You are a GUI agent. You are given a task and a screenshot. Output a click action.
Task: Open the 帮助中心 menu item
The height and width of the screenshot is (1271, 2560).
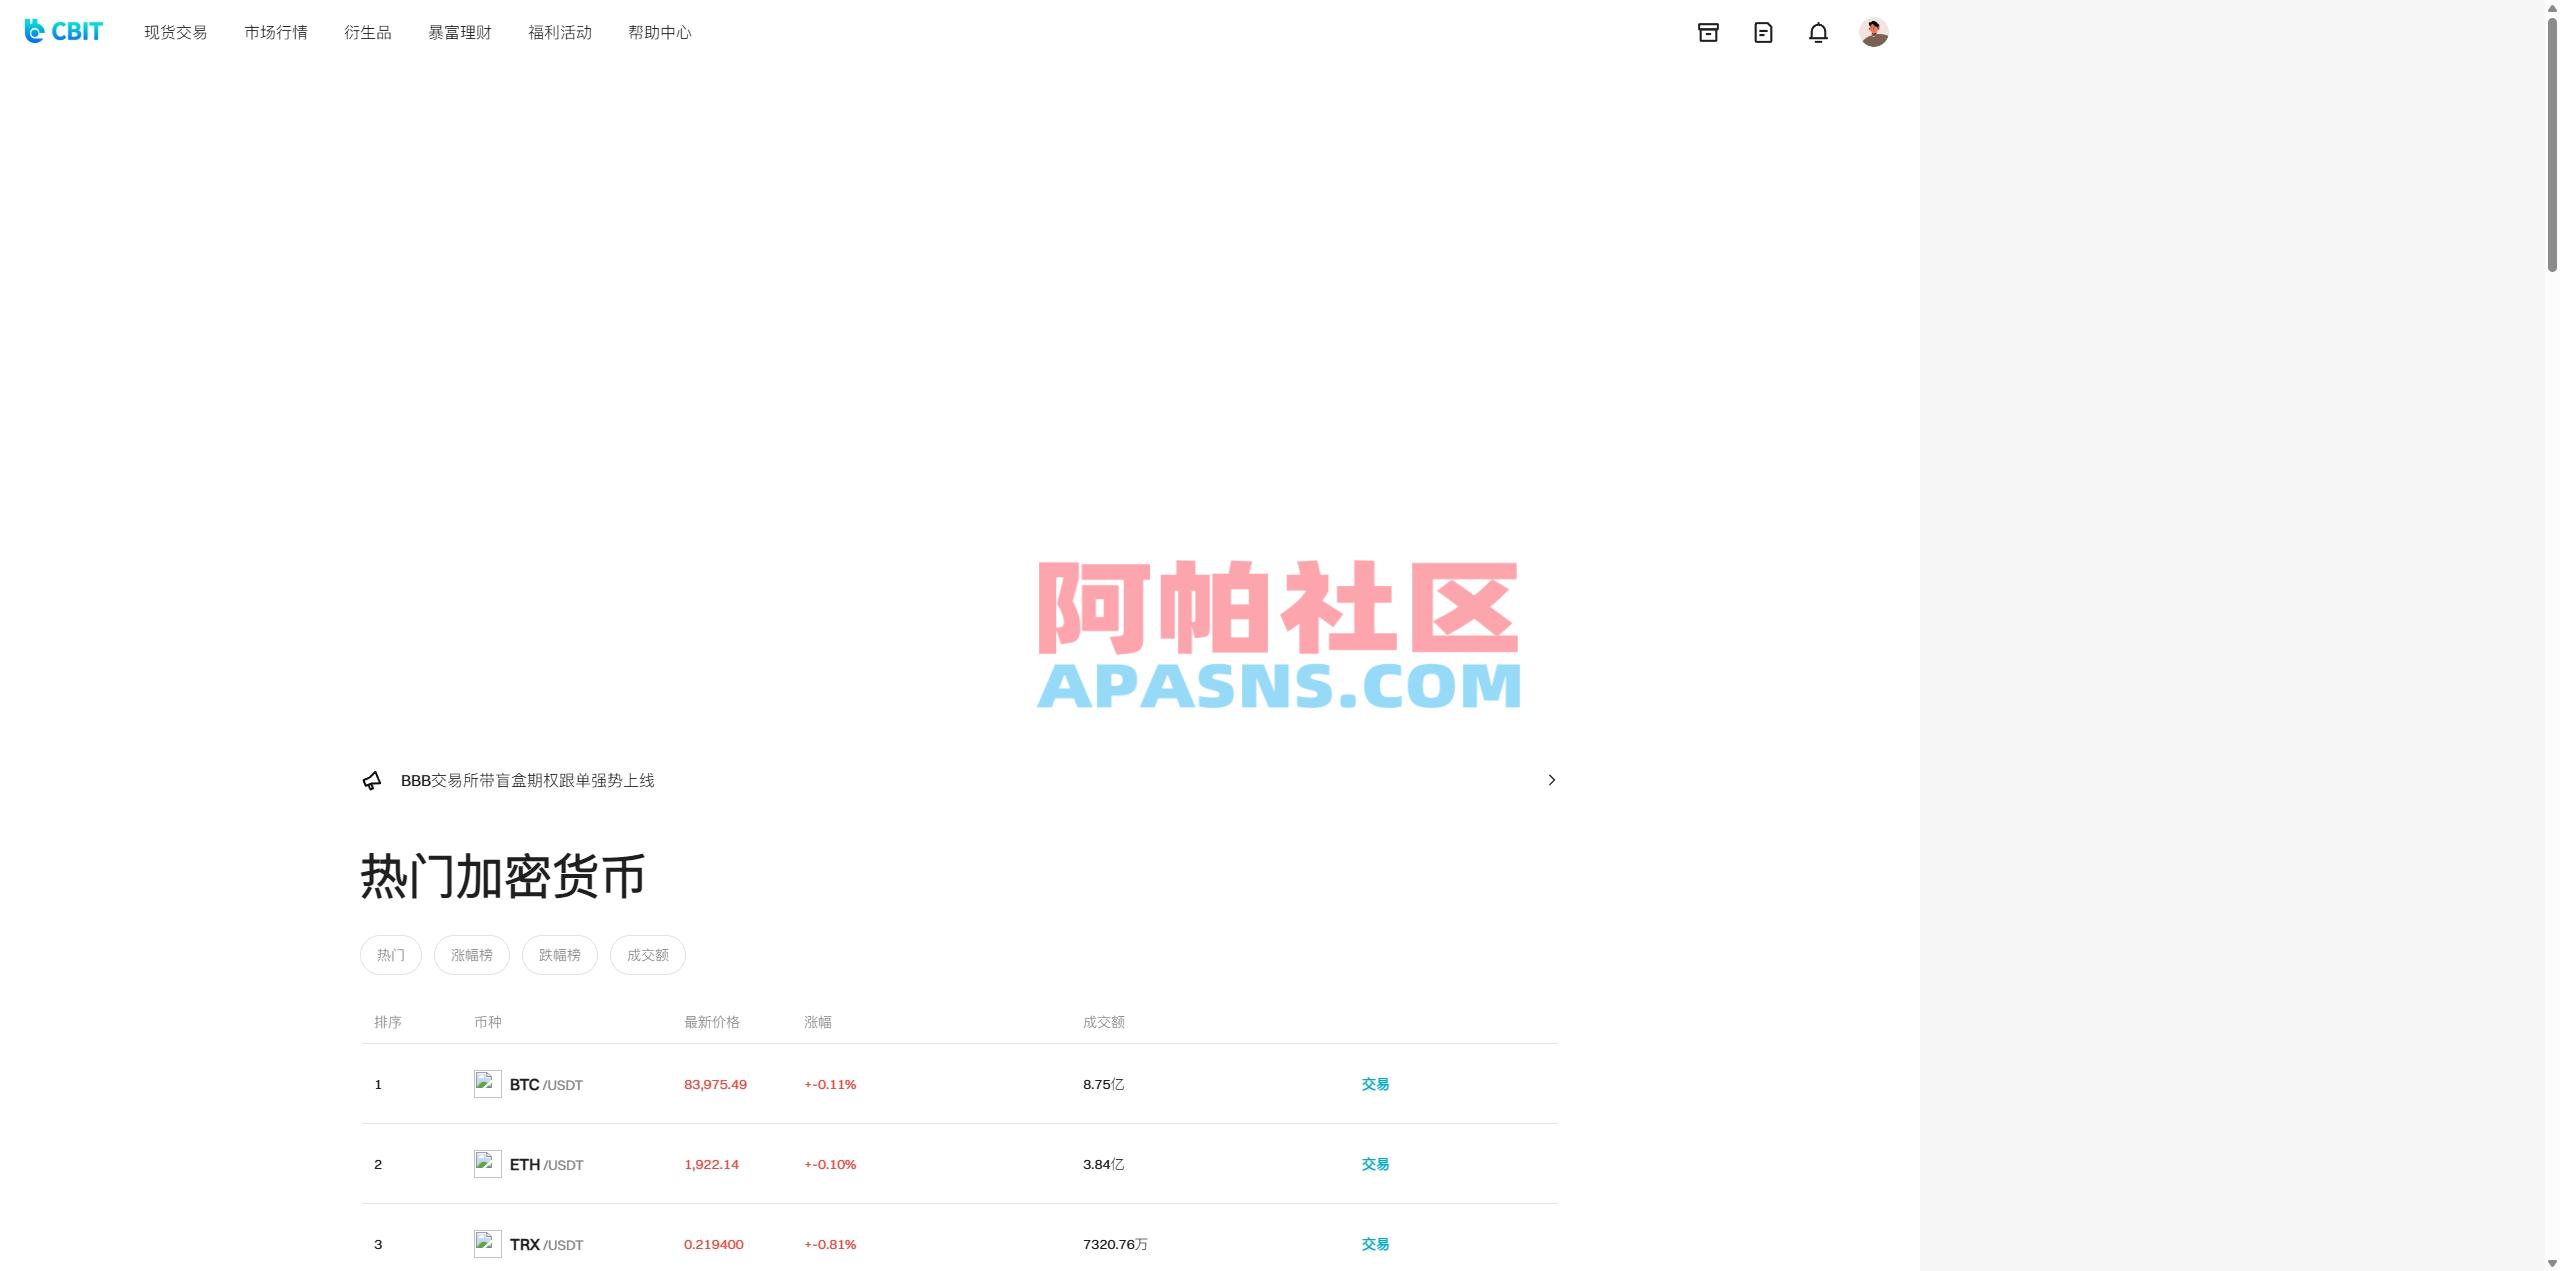[660, 32]
